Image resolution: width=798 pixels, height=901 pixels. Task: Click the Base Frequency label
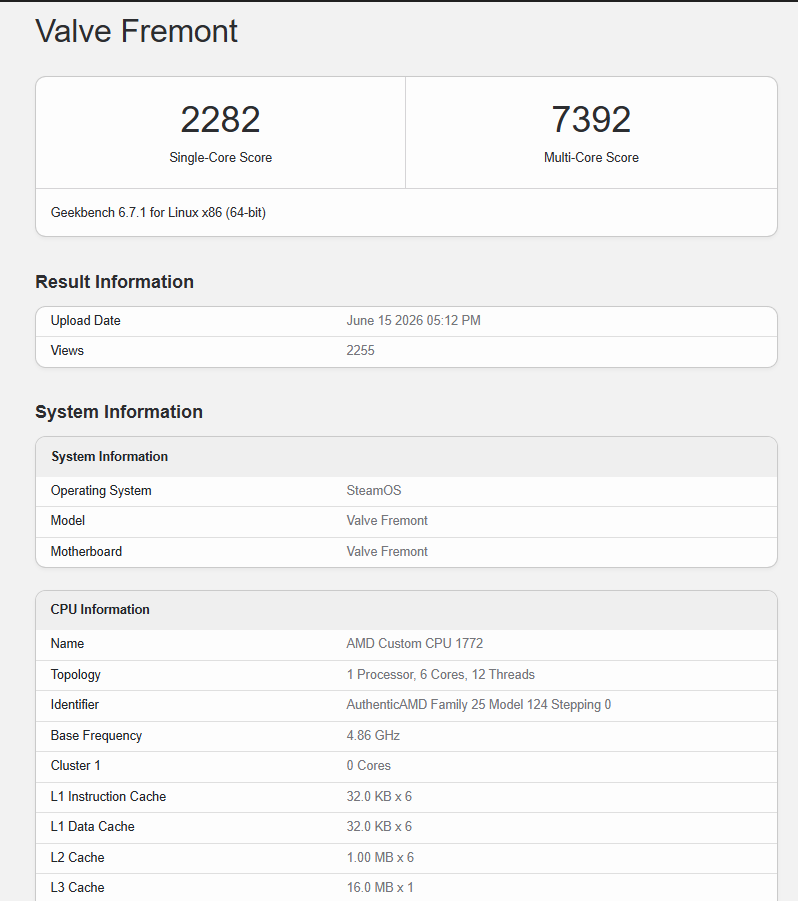(x=96, y=736)
